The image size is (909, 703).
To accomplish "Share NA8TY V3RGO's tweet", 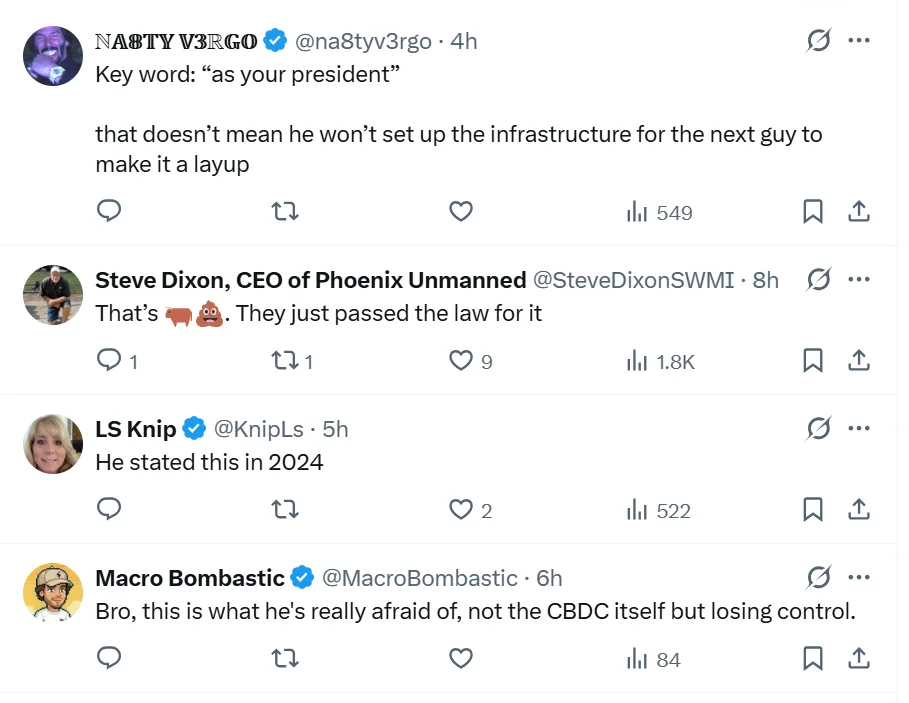I will point(858,211).
